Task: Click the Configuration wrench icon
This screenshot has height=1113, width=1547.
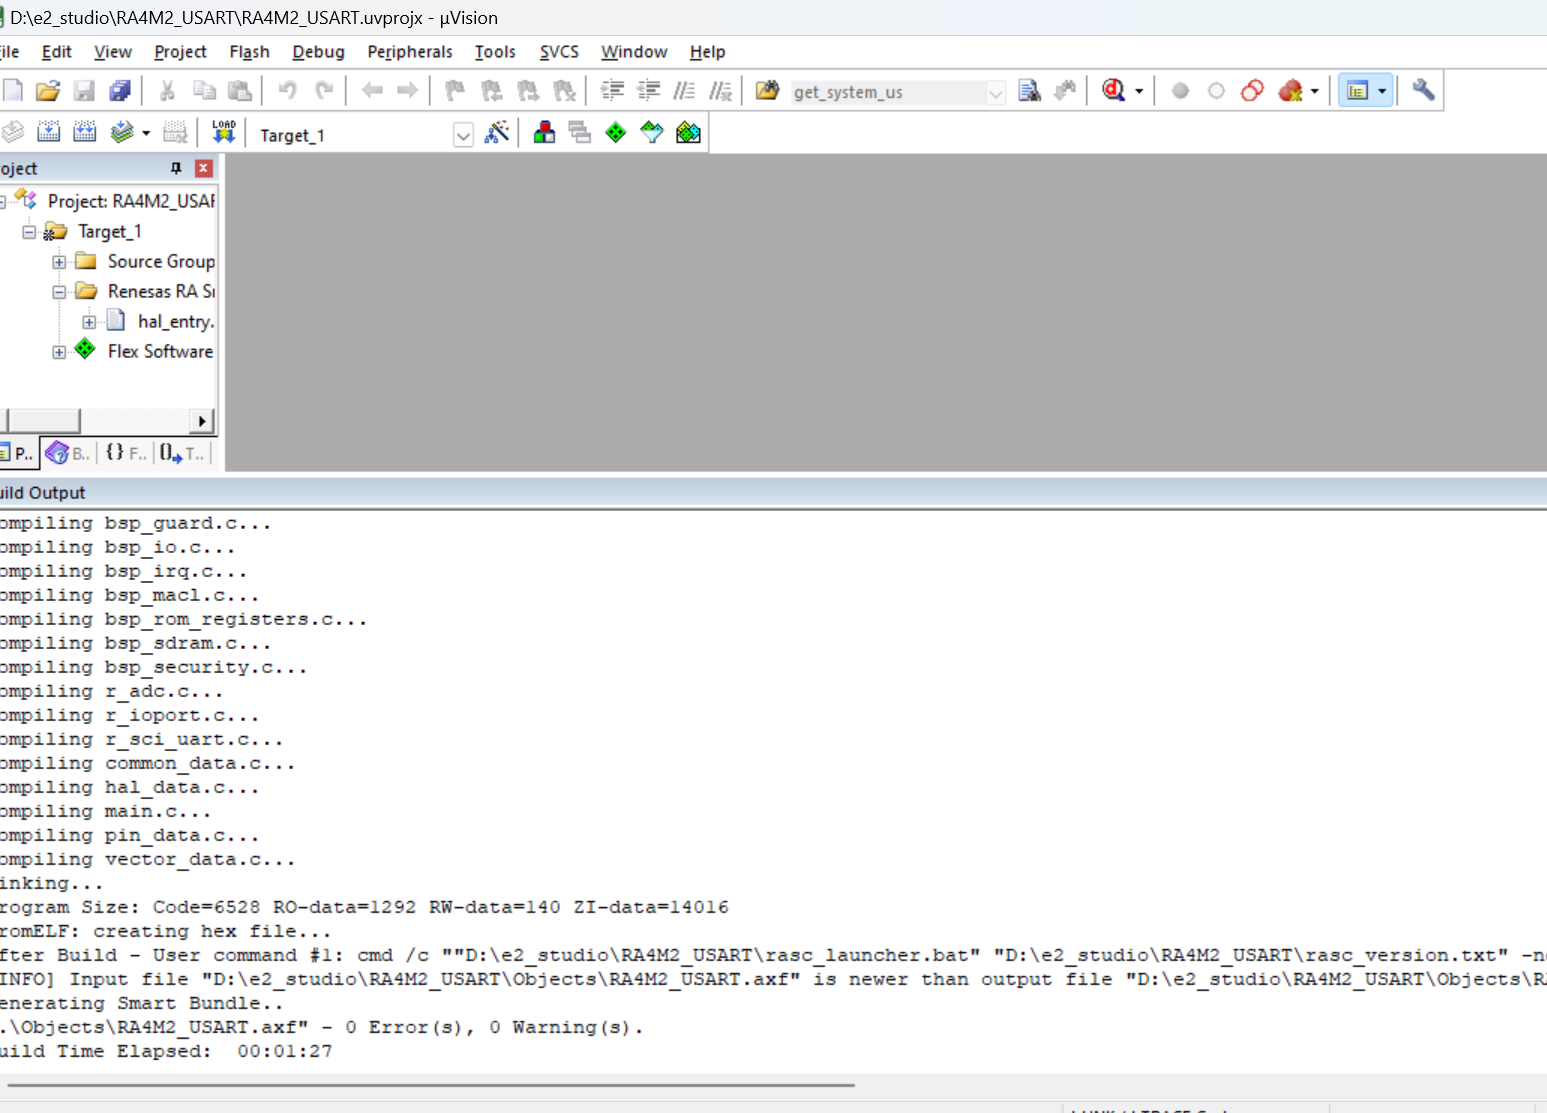Action: click(x=1423, y=91)
